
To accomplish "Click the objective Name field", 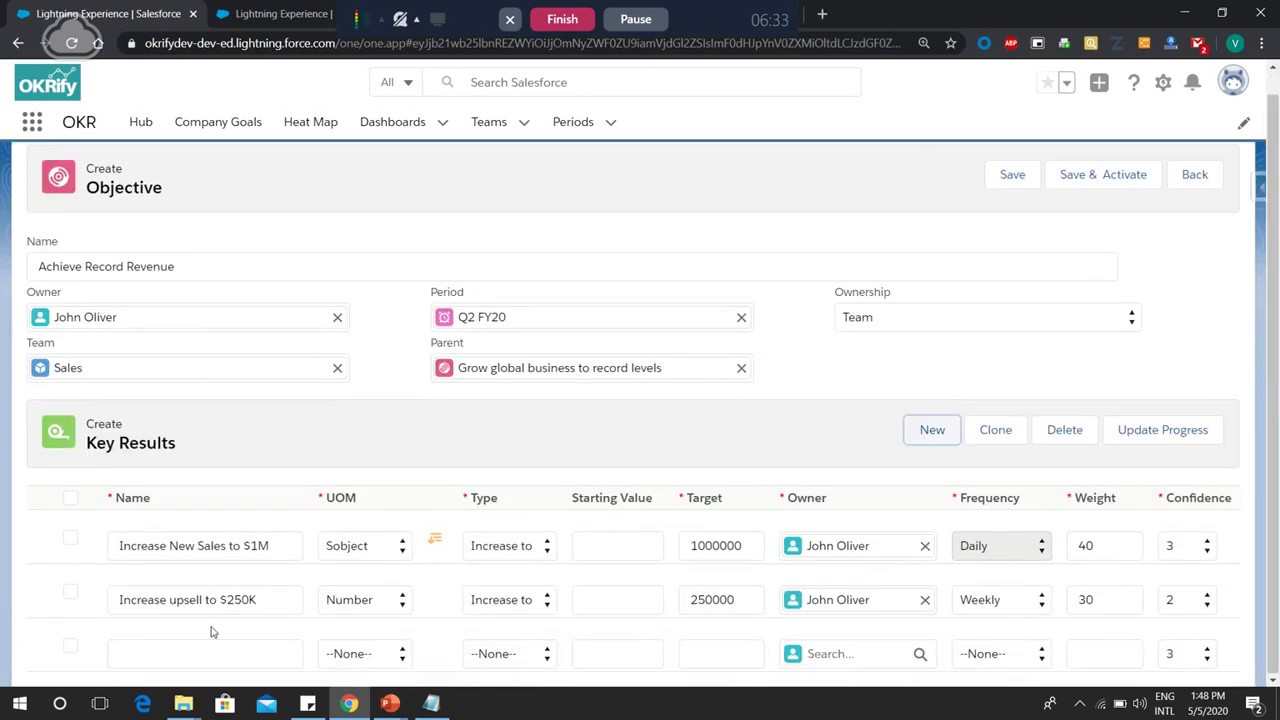I will (x=572, y=267).
